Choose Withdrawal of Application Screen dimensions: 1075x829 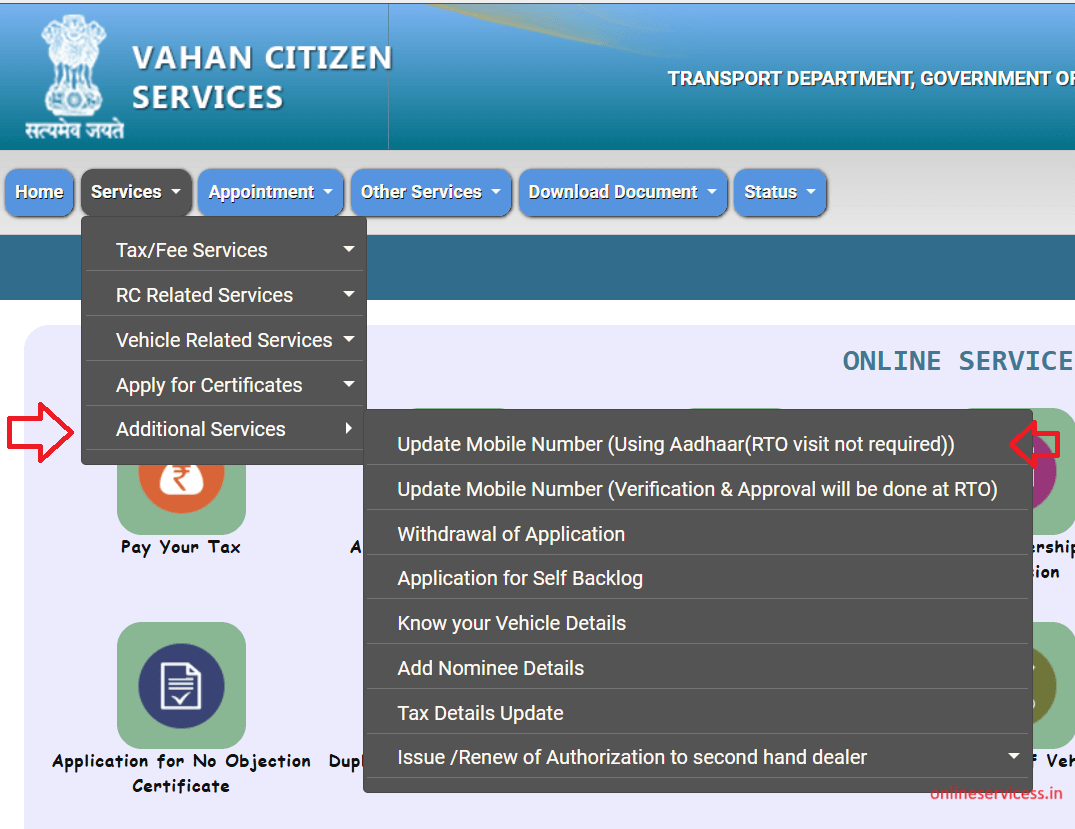[x=698, y=533]
